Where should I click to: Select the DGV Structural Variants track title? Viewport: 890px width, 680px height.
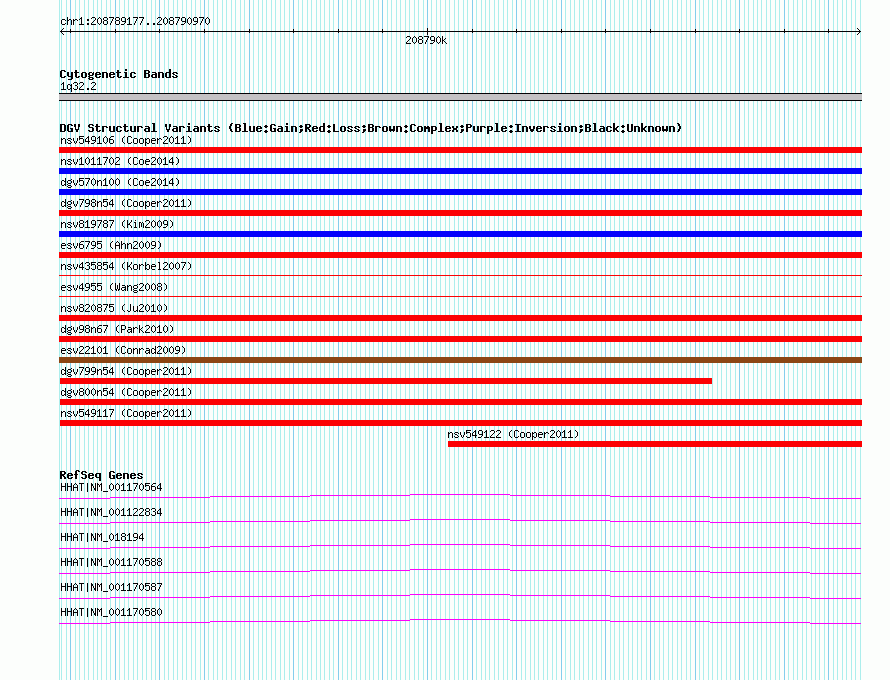click(x=371, y=128)
